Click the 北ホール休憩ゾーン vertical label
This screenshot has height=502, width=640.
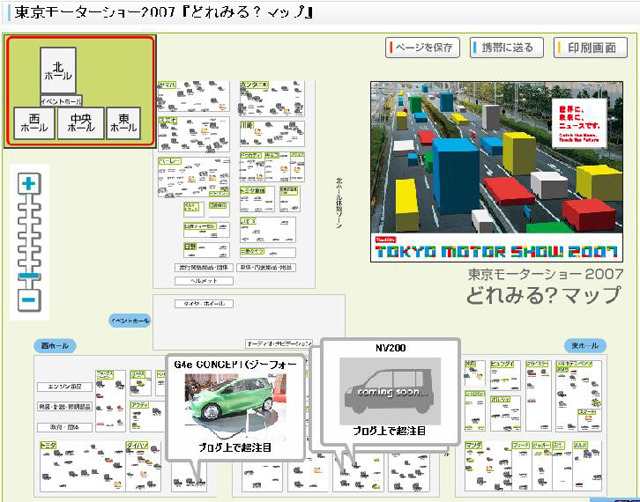pyautogui.click(x=339, y=203)
